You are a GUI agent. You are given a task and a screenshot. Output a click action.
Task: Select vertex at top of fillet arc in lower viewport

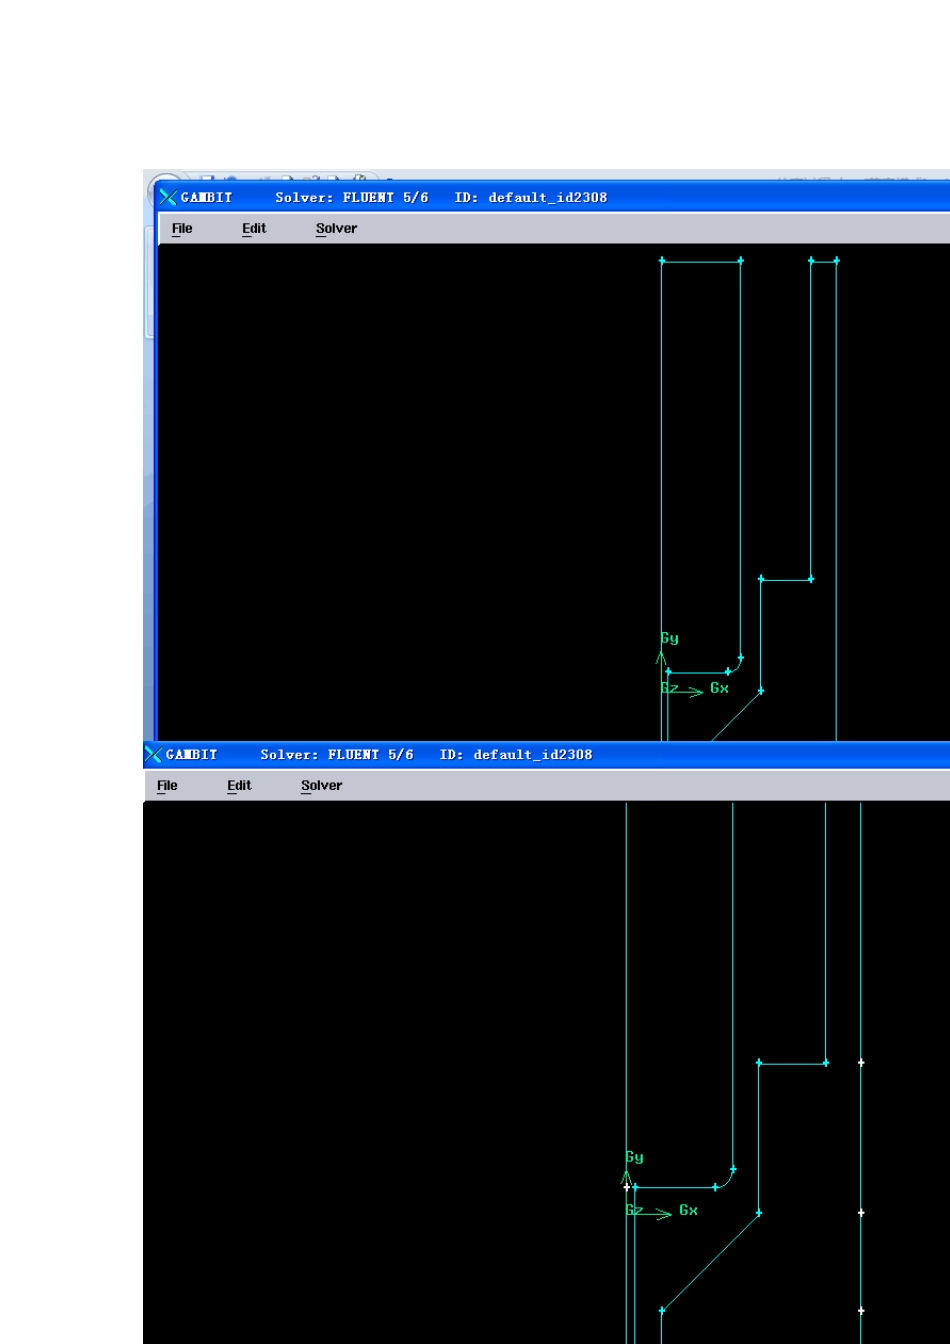coord(733,1169)
